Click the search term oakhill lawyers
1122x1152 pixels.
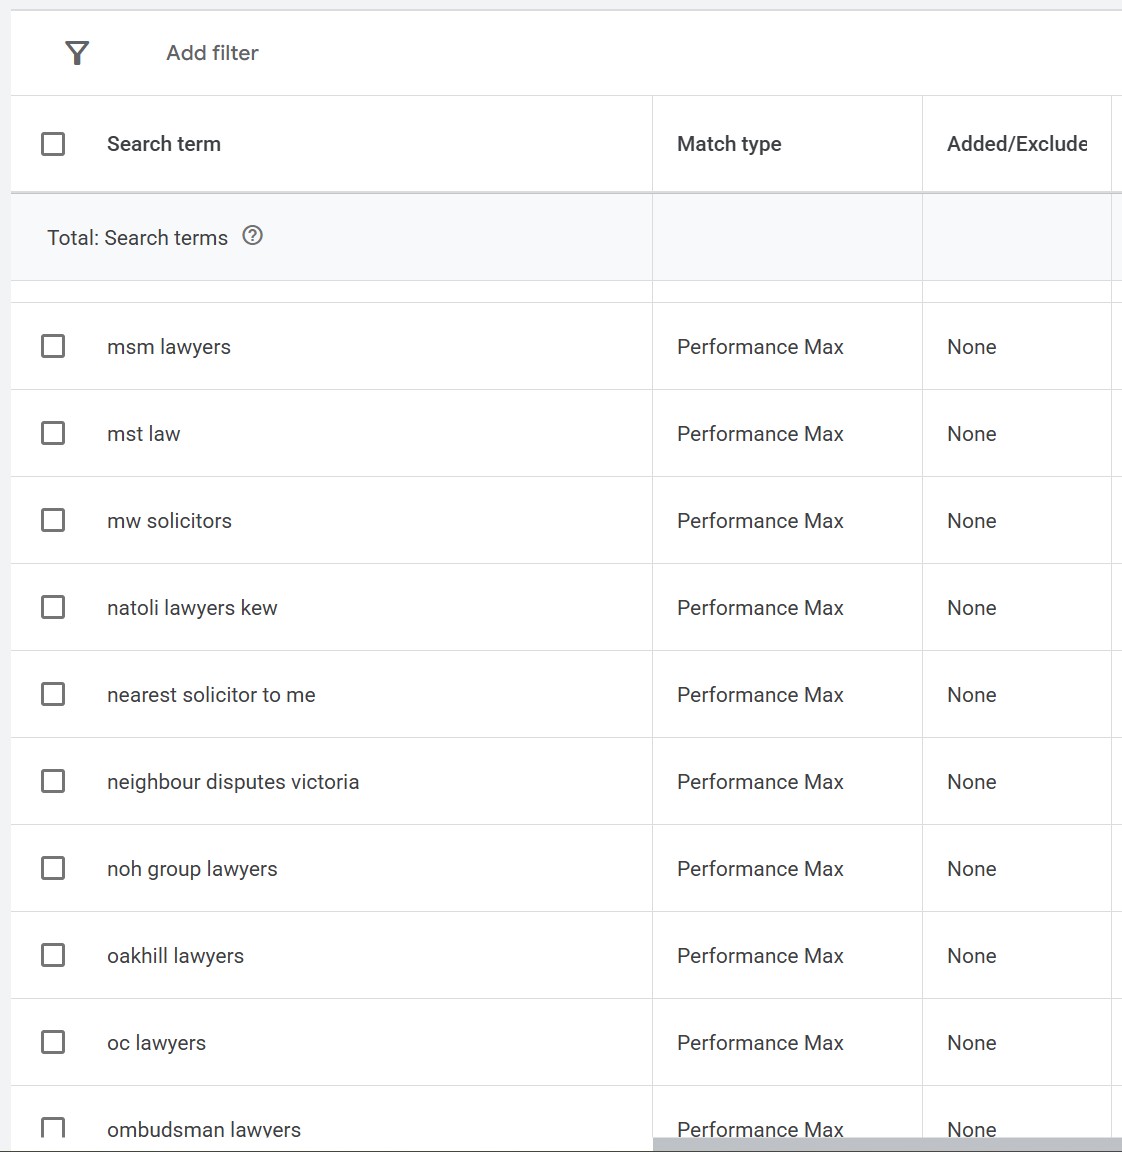[175, 956]
